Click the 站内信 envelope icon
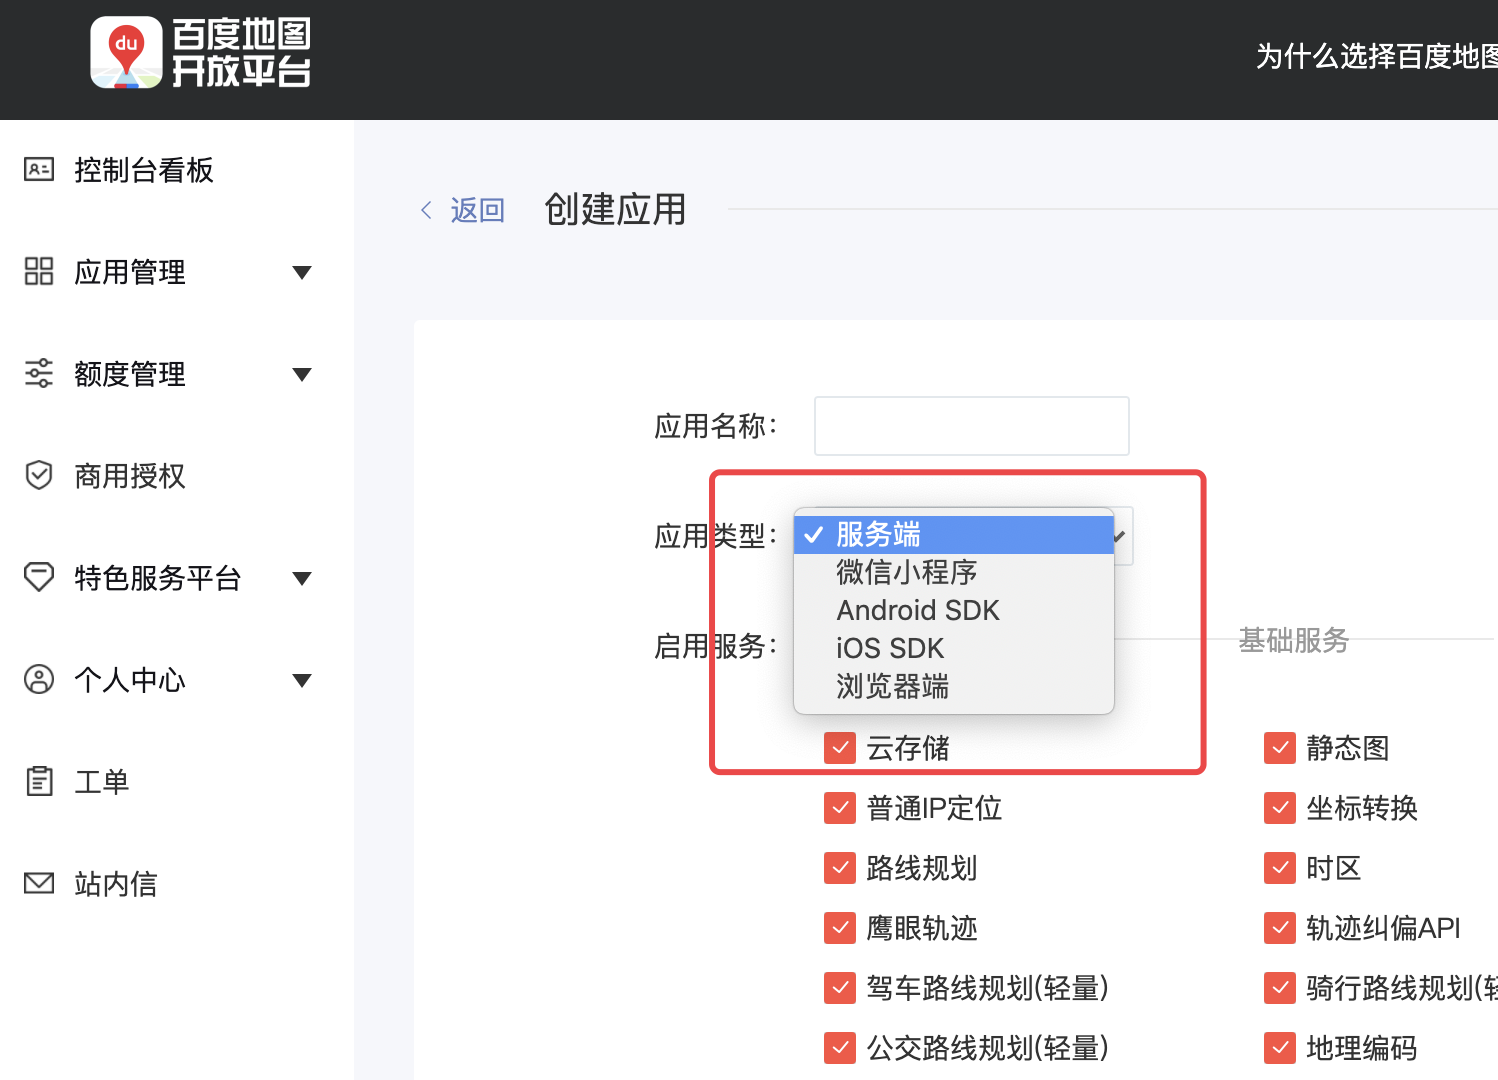1498x1080 pixels. (x=39, y=883)
